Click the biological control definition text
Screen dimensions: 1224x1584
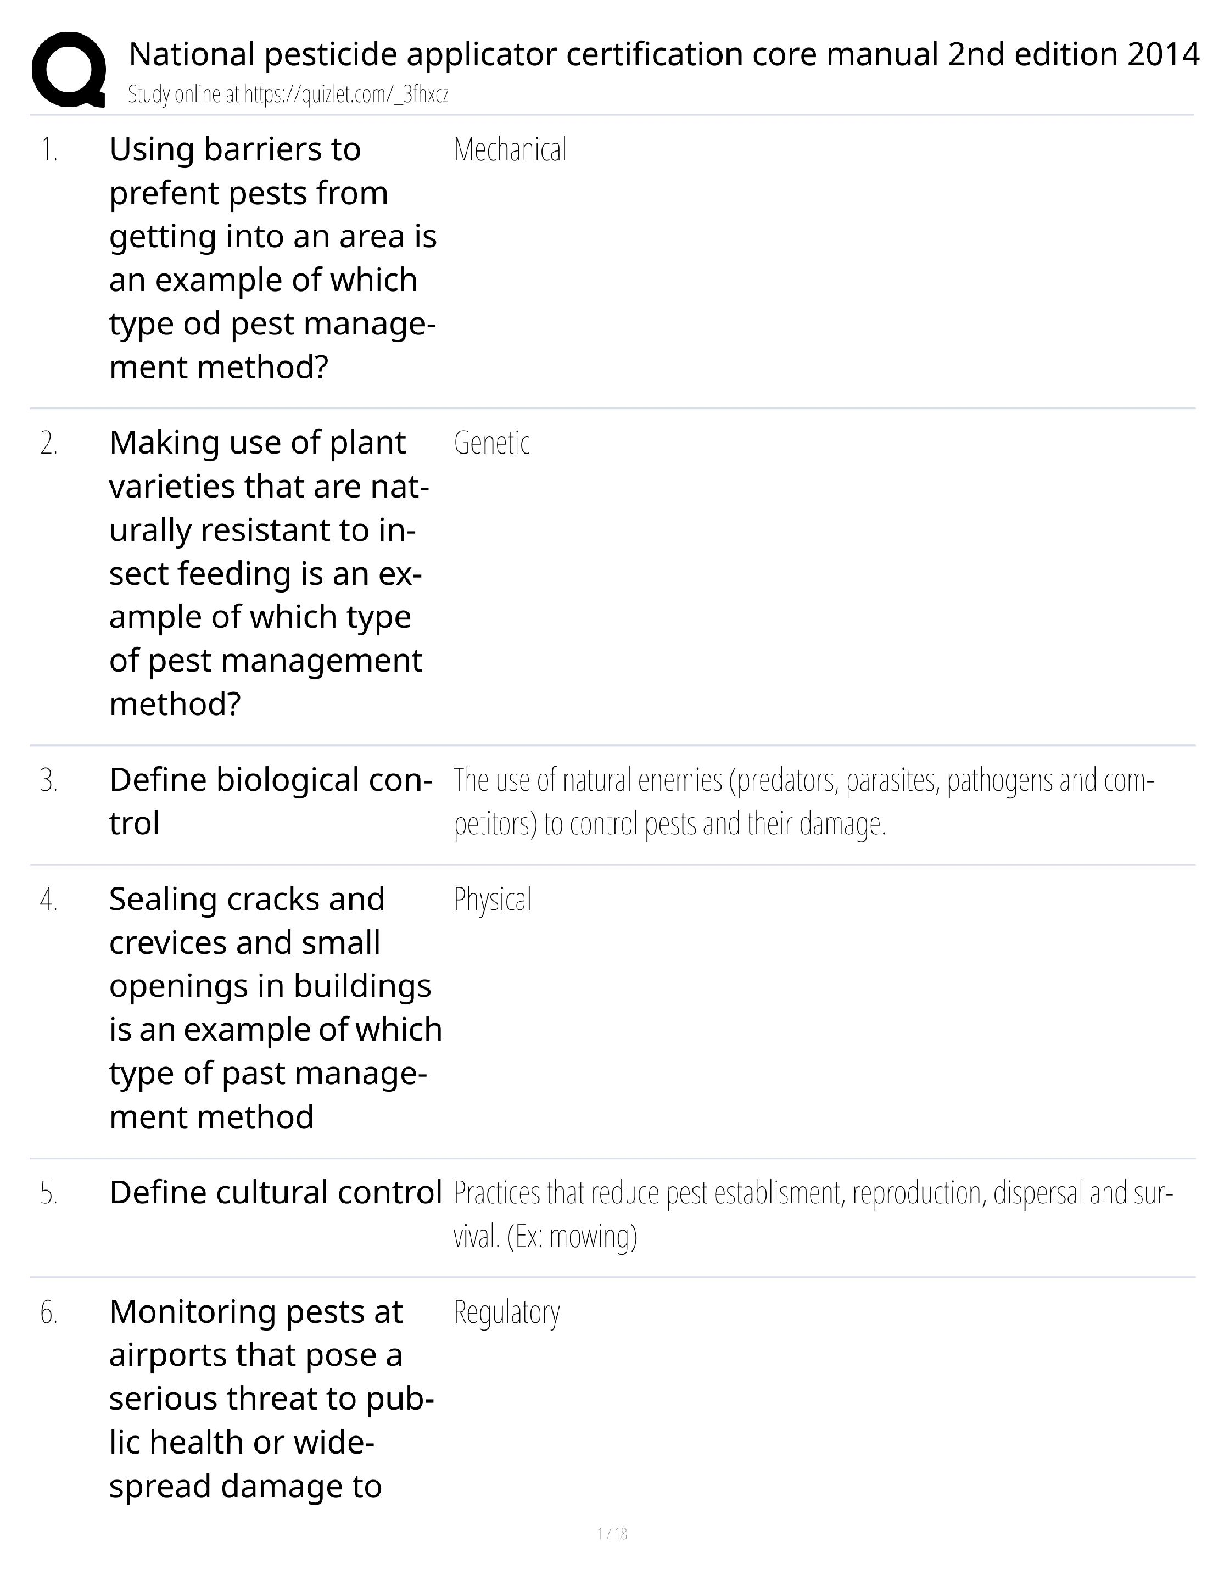pyautogui.click(x=803, y=802)
